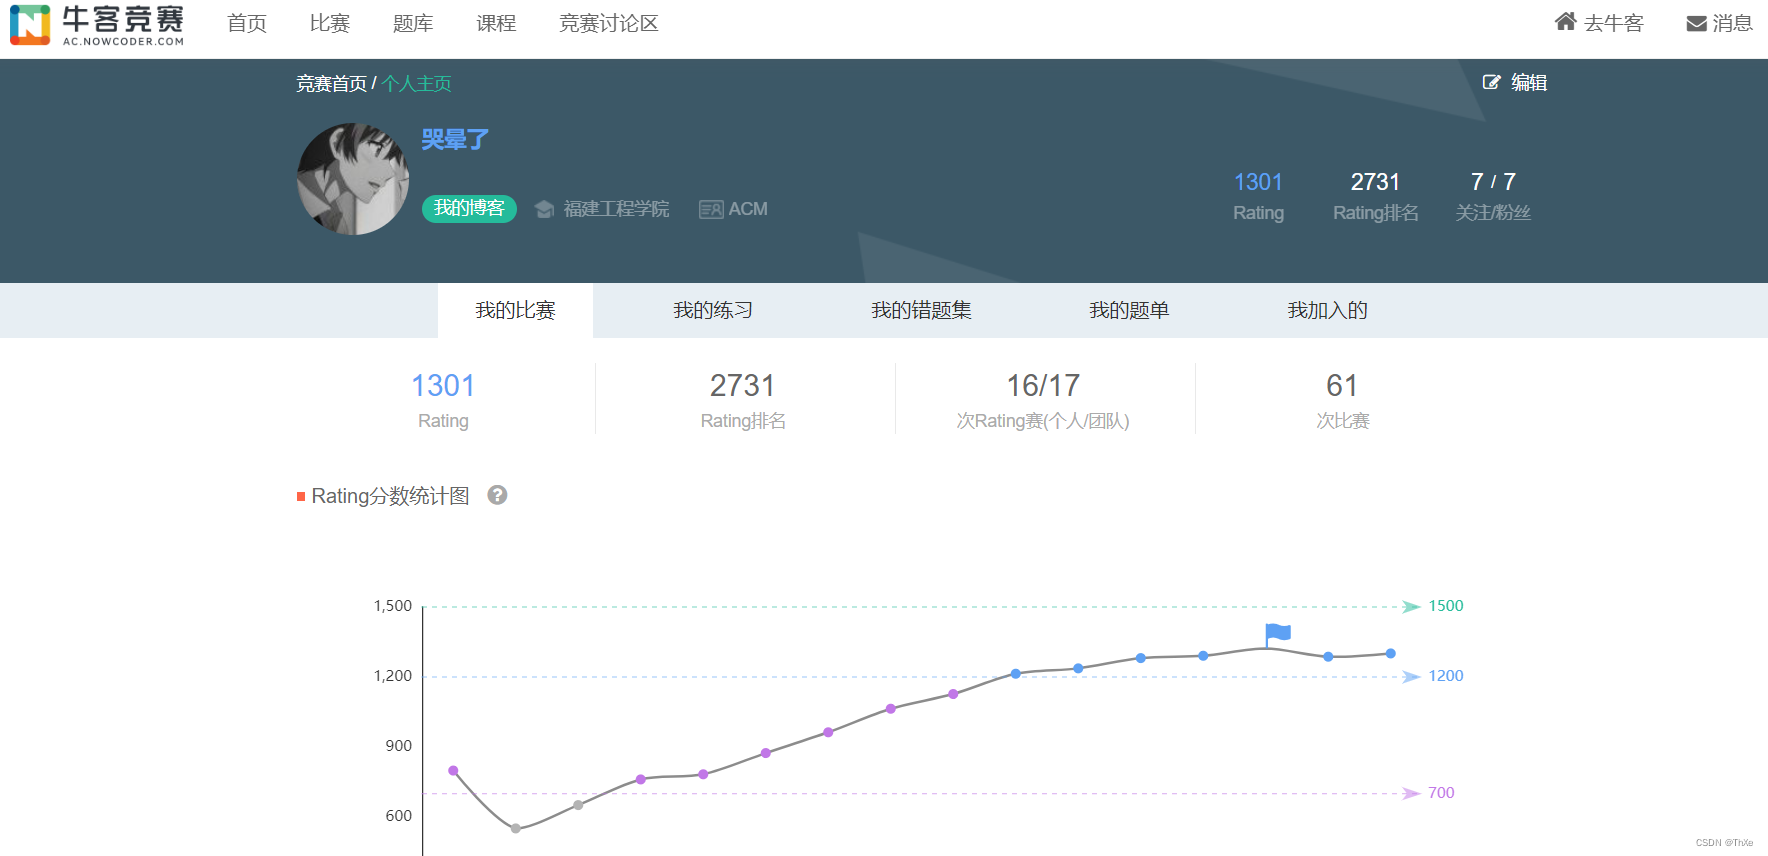Click the Nowcoder logo icon
Image resolution: width=1768 pixels, height=856 pixels.
point(30,24)
